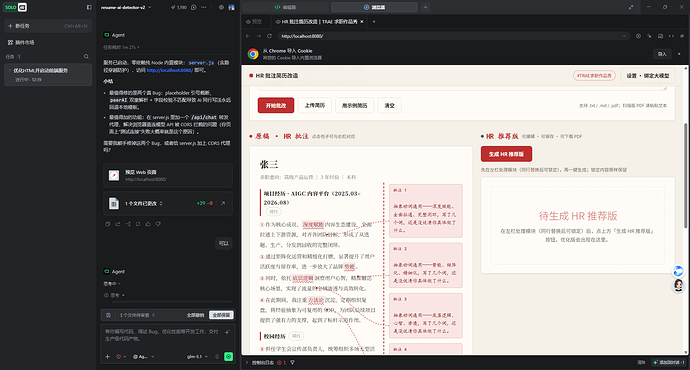Click the page vertical scrollbar
This screenshot has width=690, height=370.
(x=686, y=176)
